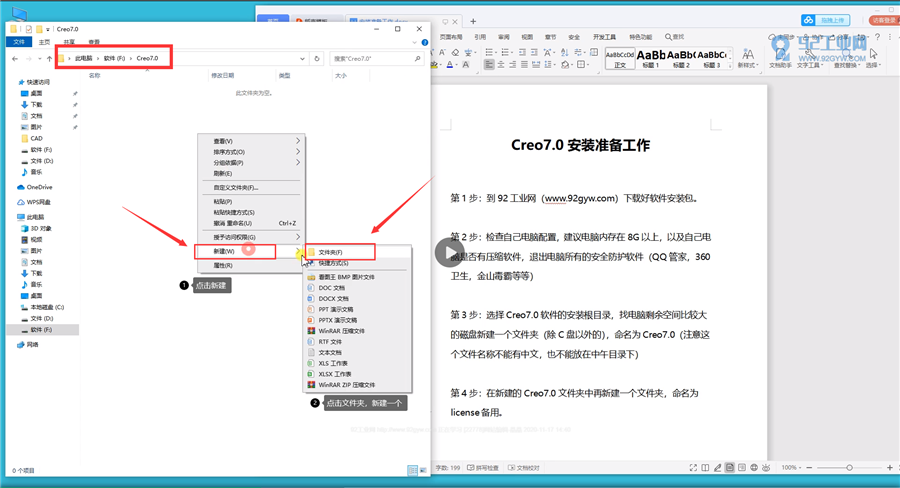900x488 pixels.
Task: Click WPS clear formatting eraser icon
Action: pyautogui.click(x=455, y=52)
